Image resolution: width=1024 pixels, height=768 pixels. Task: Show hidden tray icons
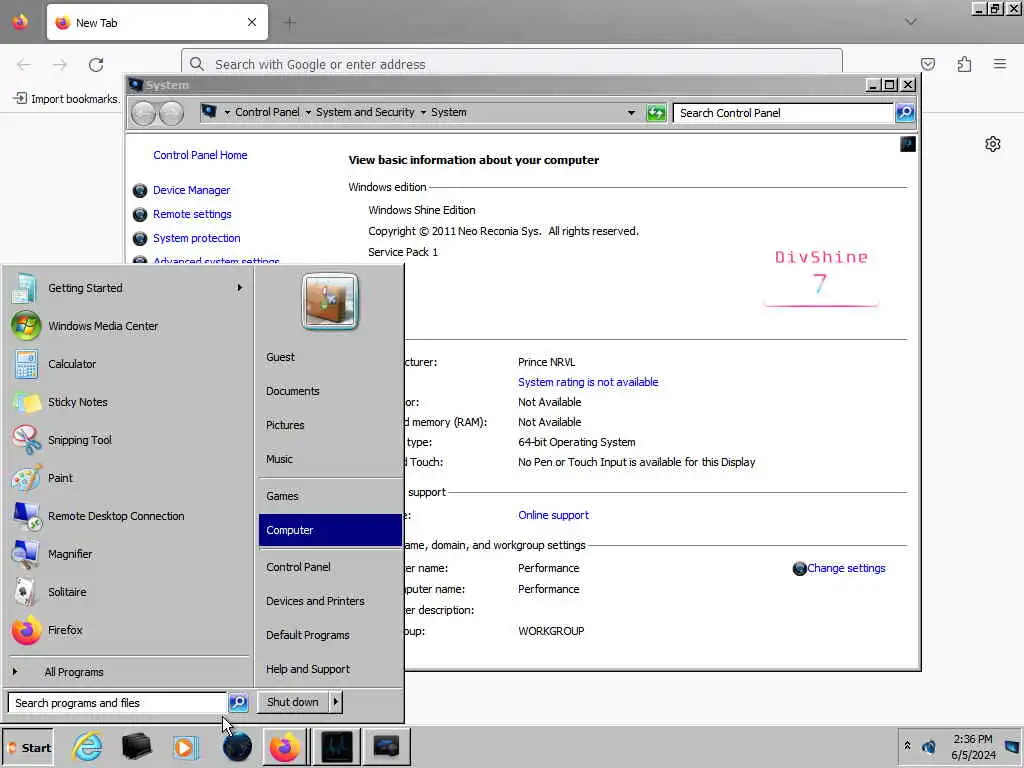point(907,746)
